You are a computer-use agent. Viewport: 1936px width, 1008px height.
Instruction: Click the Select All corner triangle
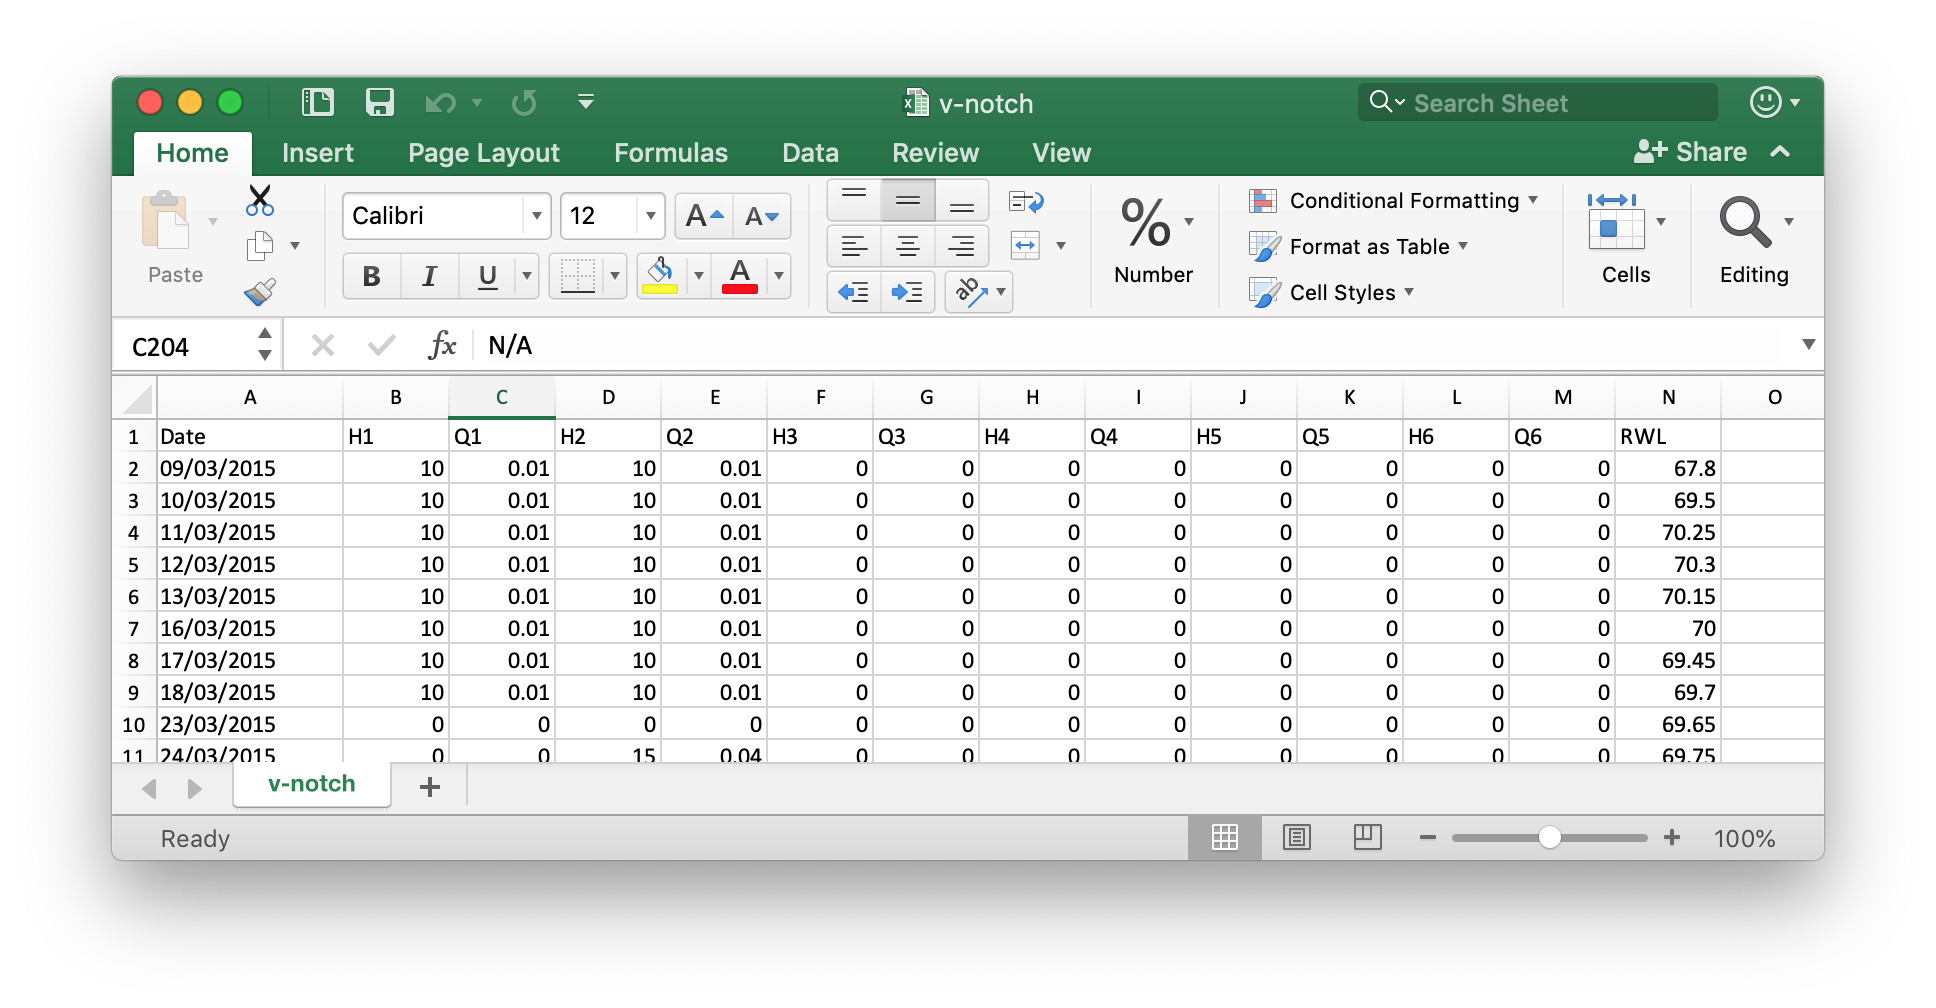(136, 398)
